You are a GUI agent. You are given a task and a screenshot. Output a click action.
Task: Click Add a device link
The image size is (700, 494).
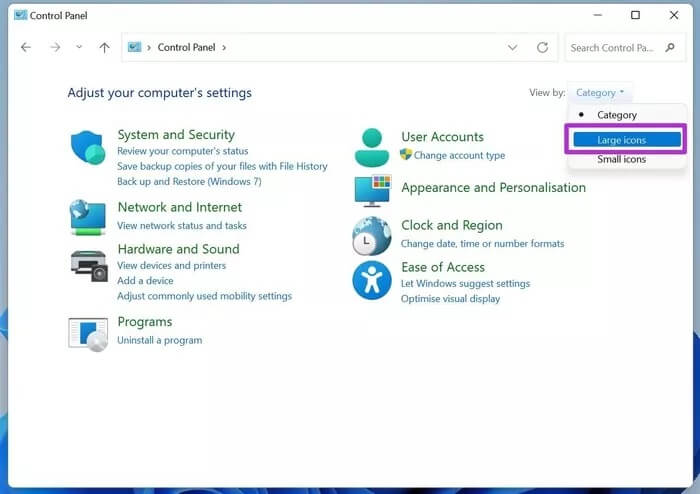click(145, 281)
